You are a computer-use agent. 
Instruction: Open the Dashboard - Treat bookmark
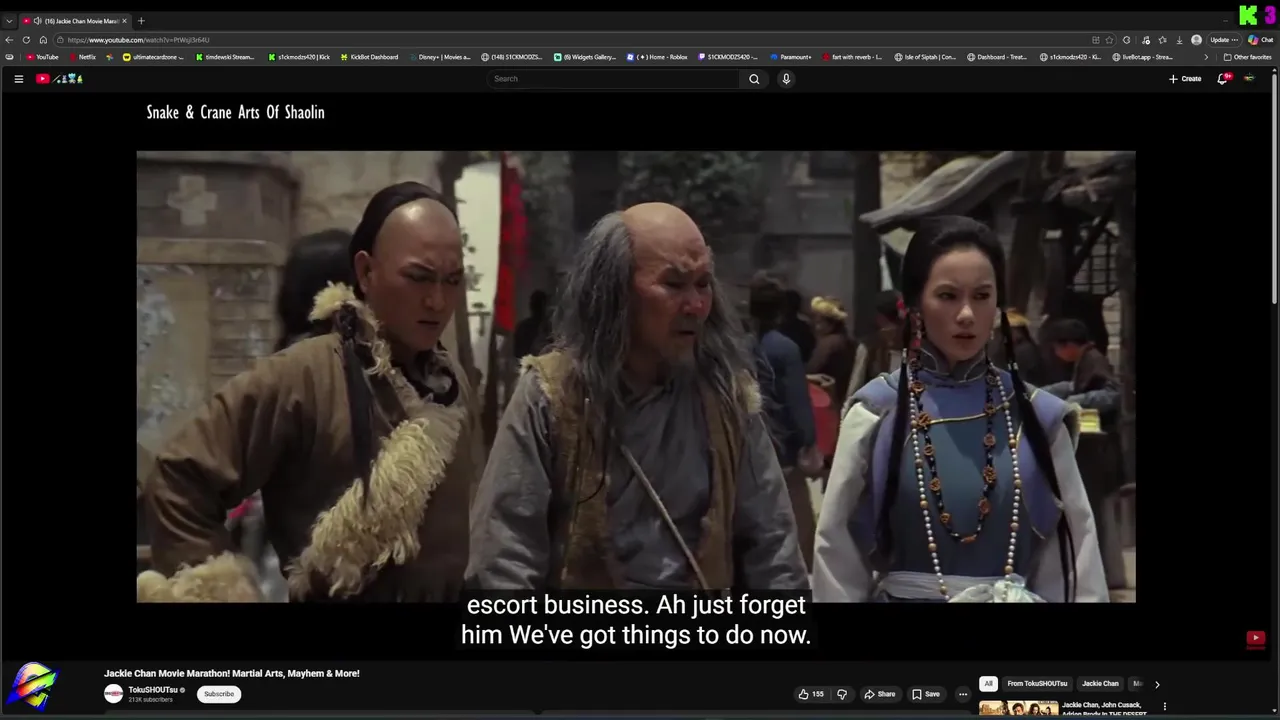[x=997, y=57]
